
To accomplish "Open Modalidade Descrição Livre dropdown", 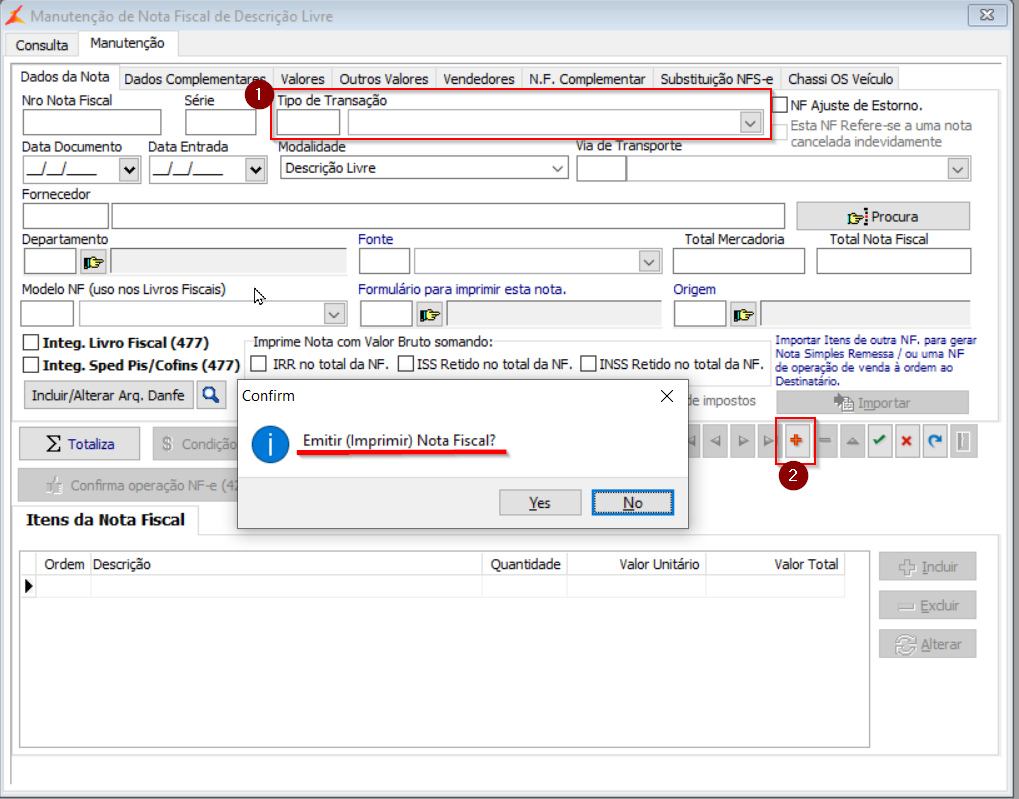I will pos(557,168).
